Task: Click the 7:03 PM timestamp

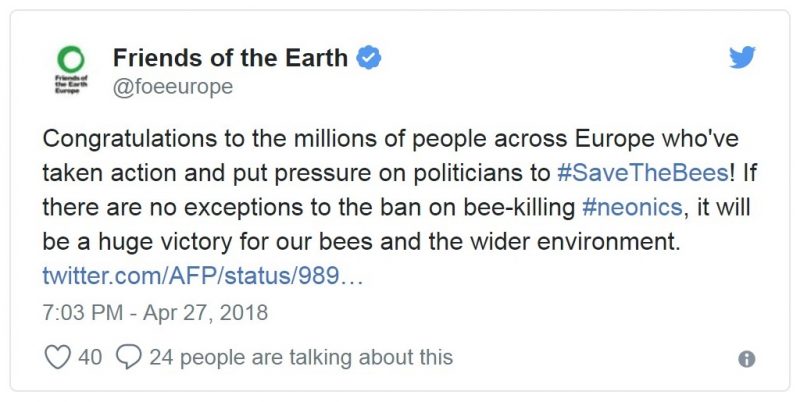Action: (x=83, y=312)
